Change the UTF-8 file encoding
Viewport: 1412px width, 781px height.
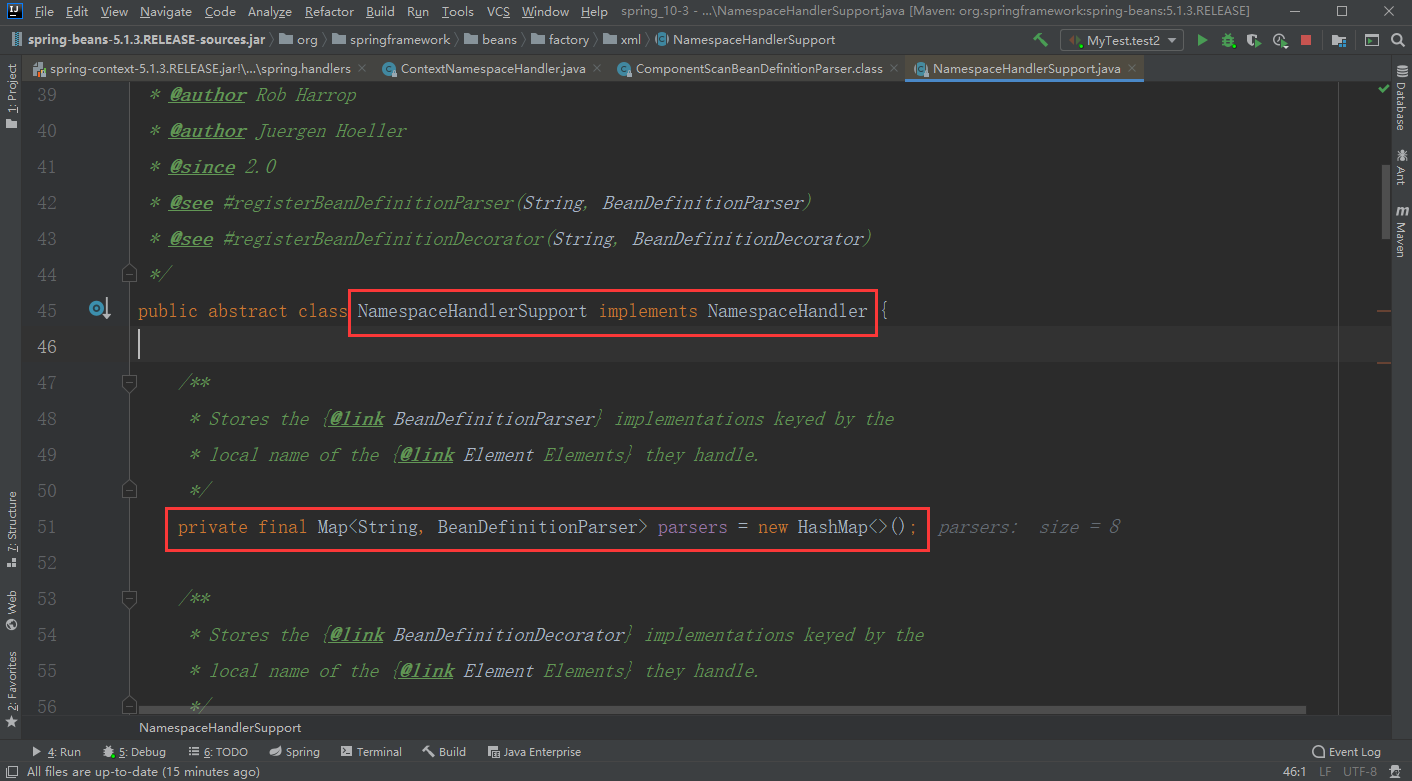click(1361, 771)
